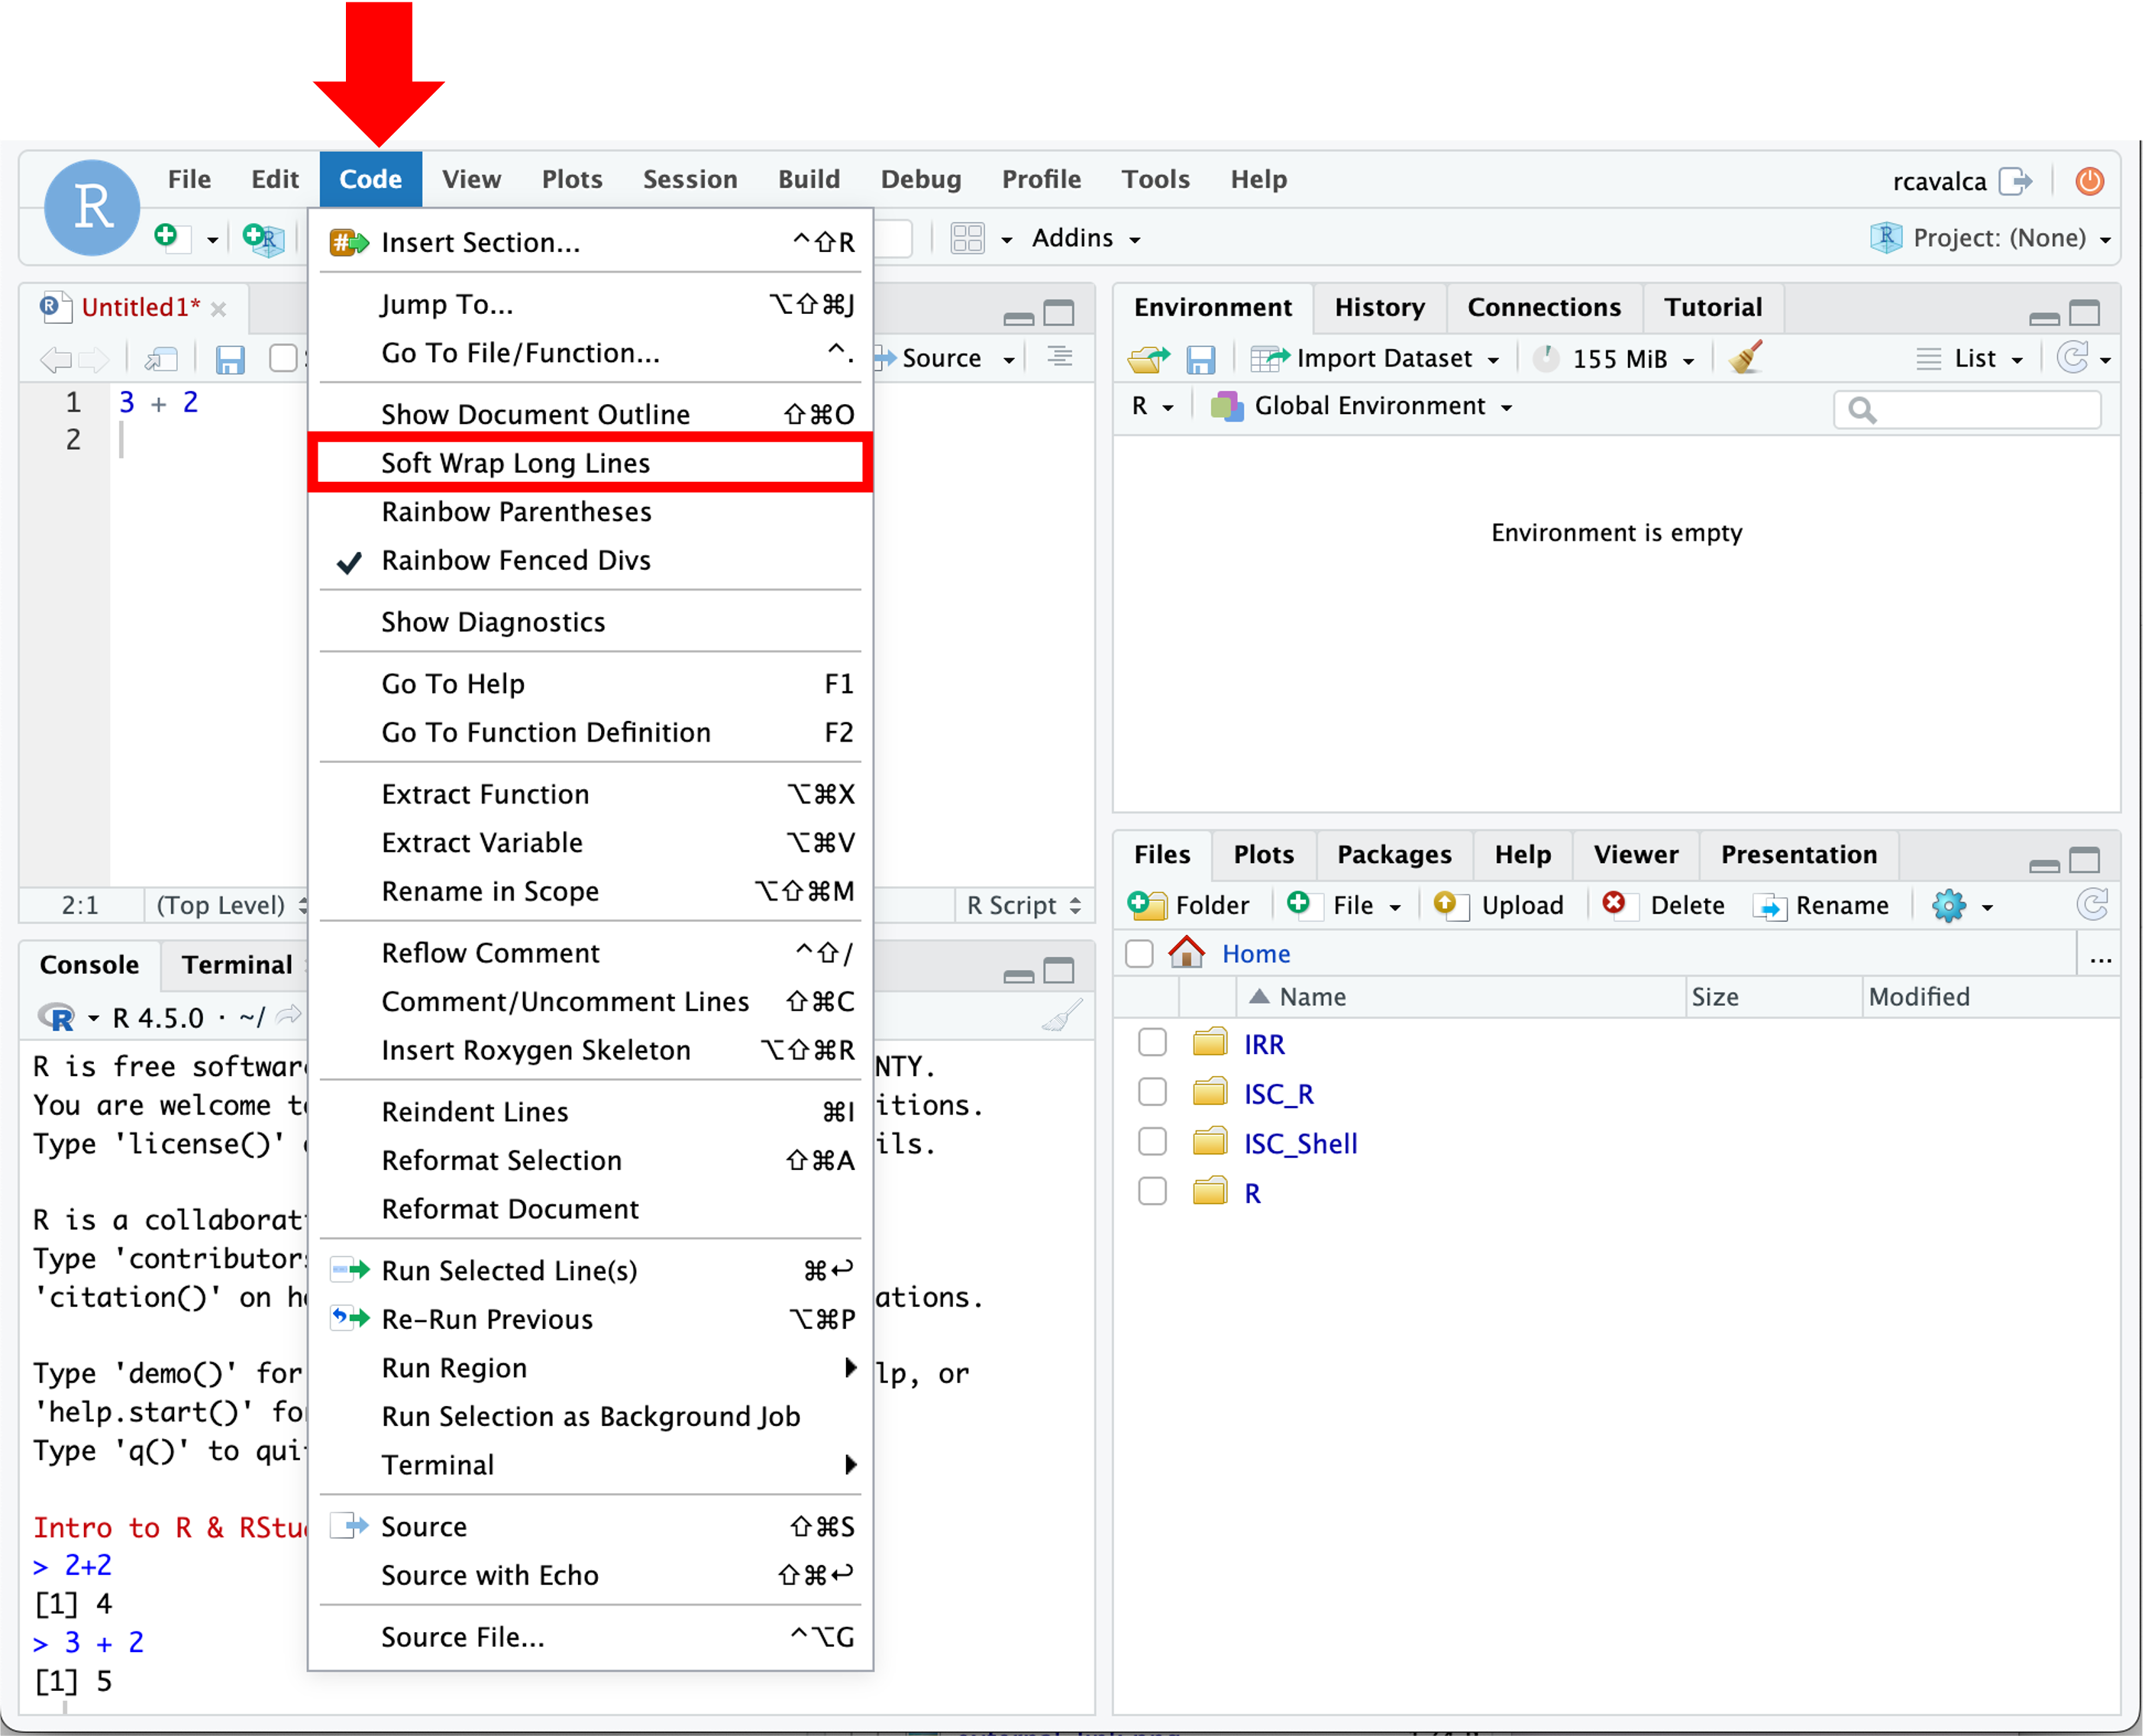Click the load workspace folder icon
This screenshot has height=1736, width=2145.
[1149, 358]
